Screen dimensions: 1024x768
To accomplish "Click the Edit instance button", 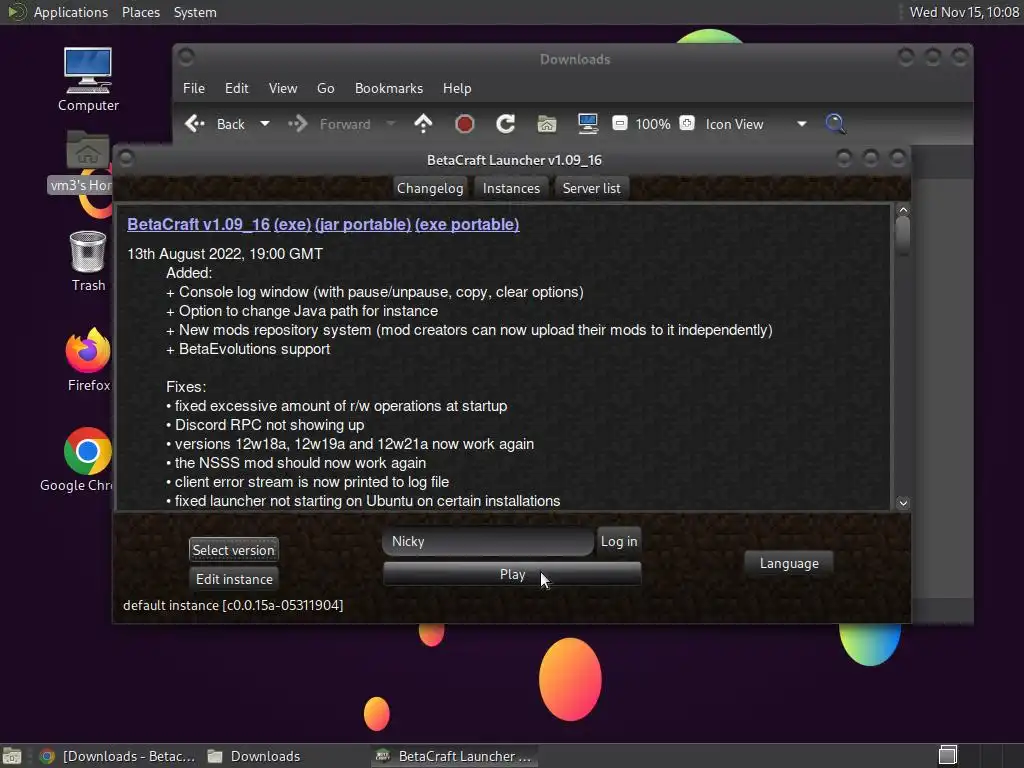I will 234,579.
